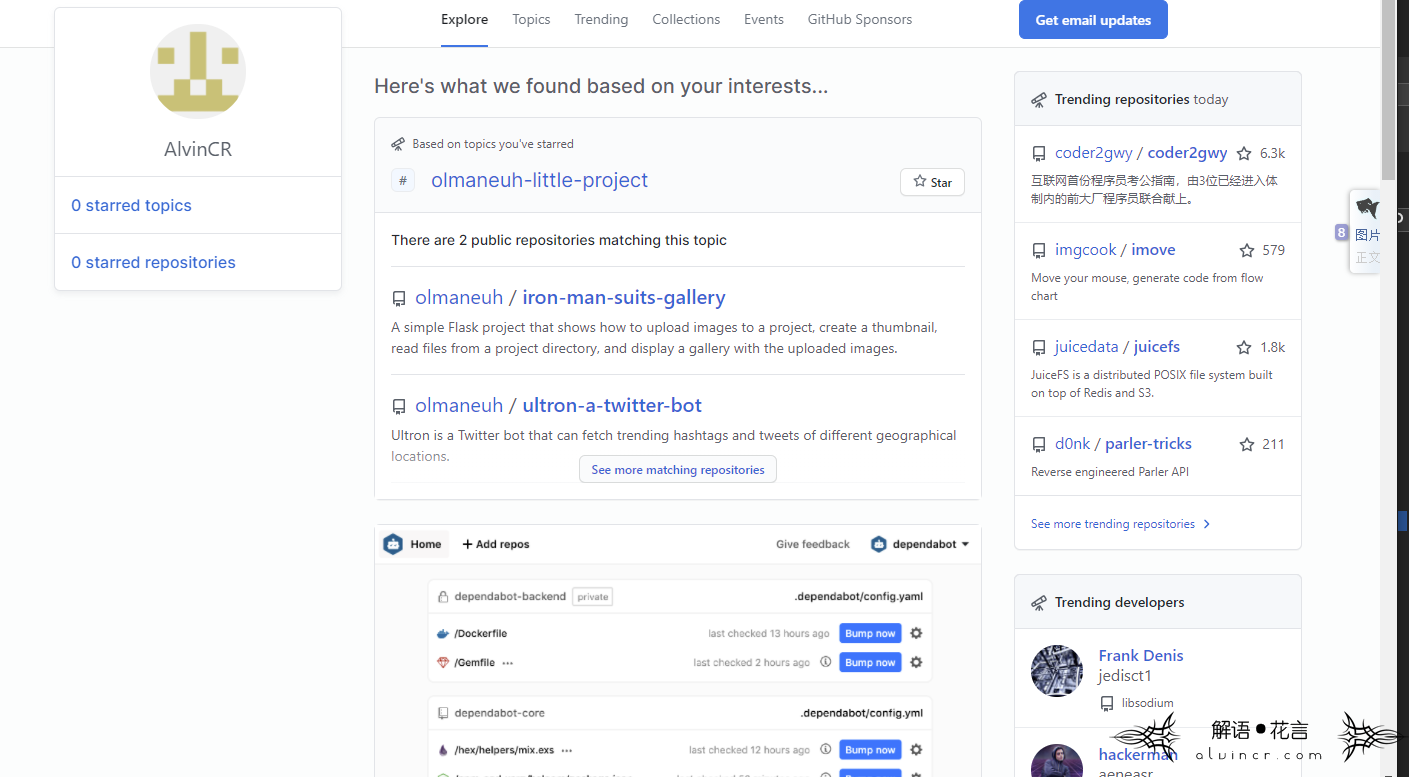Click Dependabot Home button in preview
The width and height of the screenshot is (1409, 777).
pyautogui.click(x=414, y=544)
